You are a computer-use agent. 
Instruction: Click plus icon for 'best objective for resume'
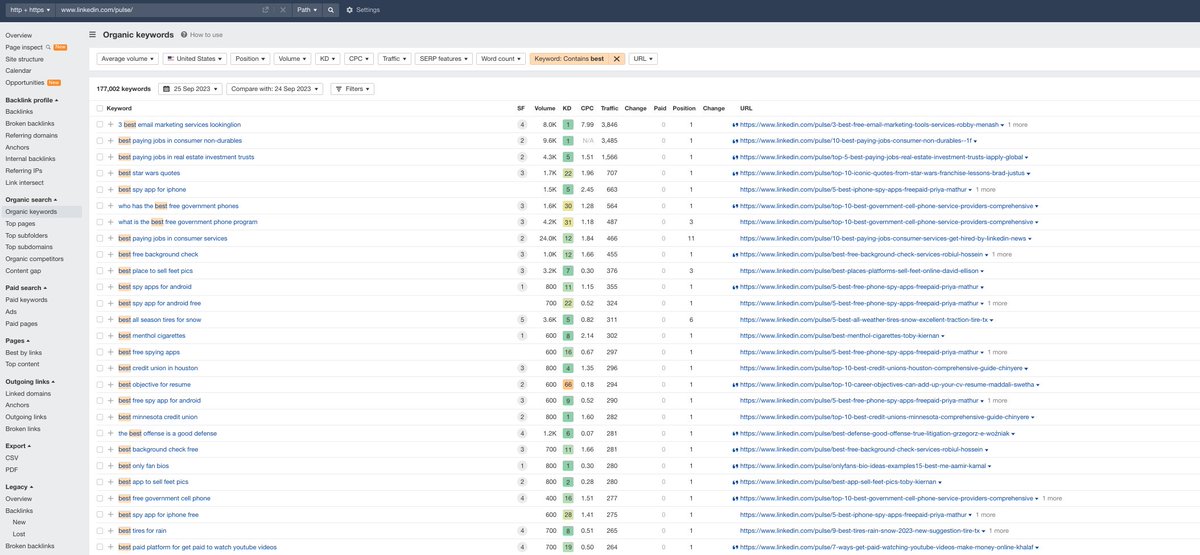click(x=111, y=384)
